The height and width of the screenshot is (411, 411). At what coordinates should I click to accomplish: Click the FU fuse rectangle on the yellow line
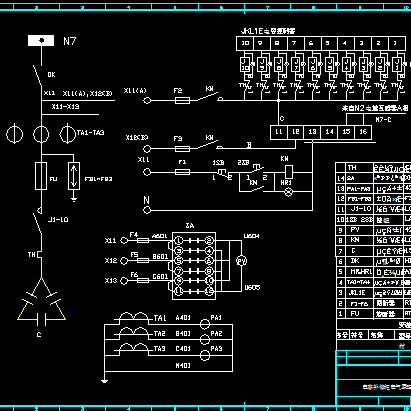tap(41, 176)
